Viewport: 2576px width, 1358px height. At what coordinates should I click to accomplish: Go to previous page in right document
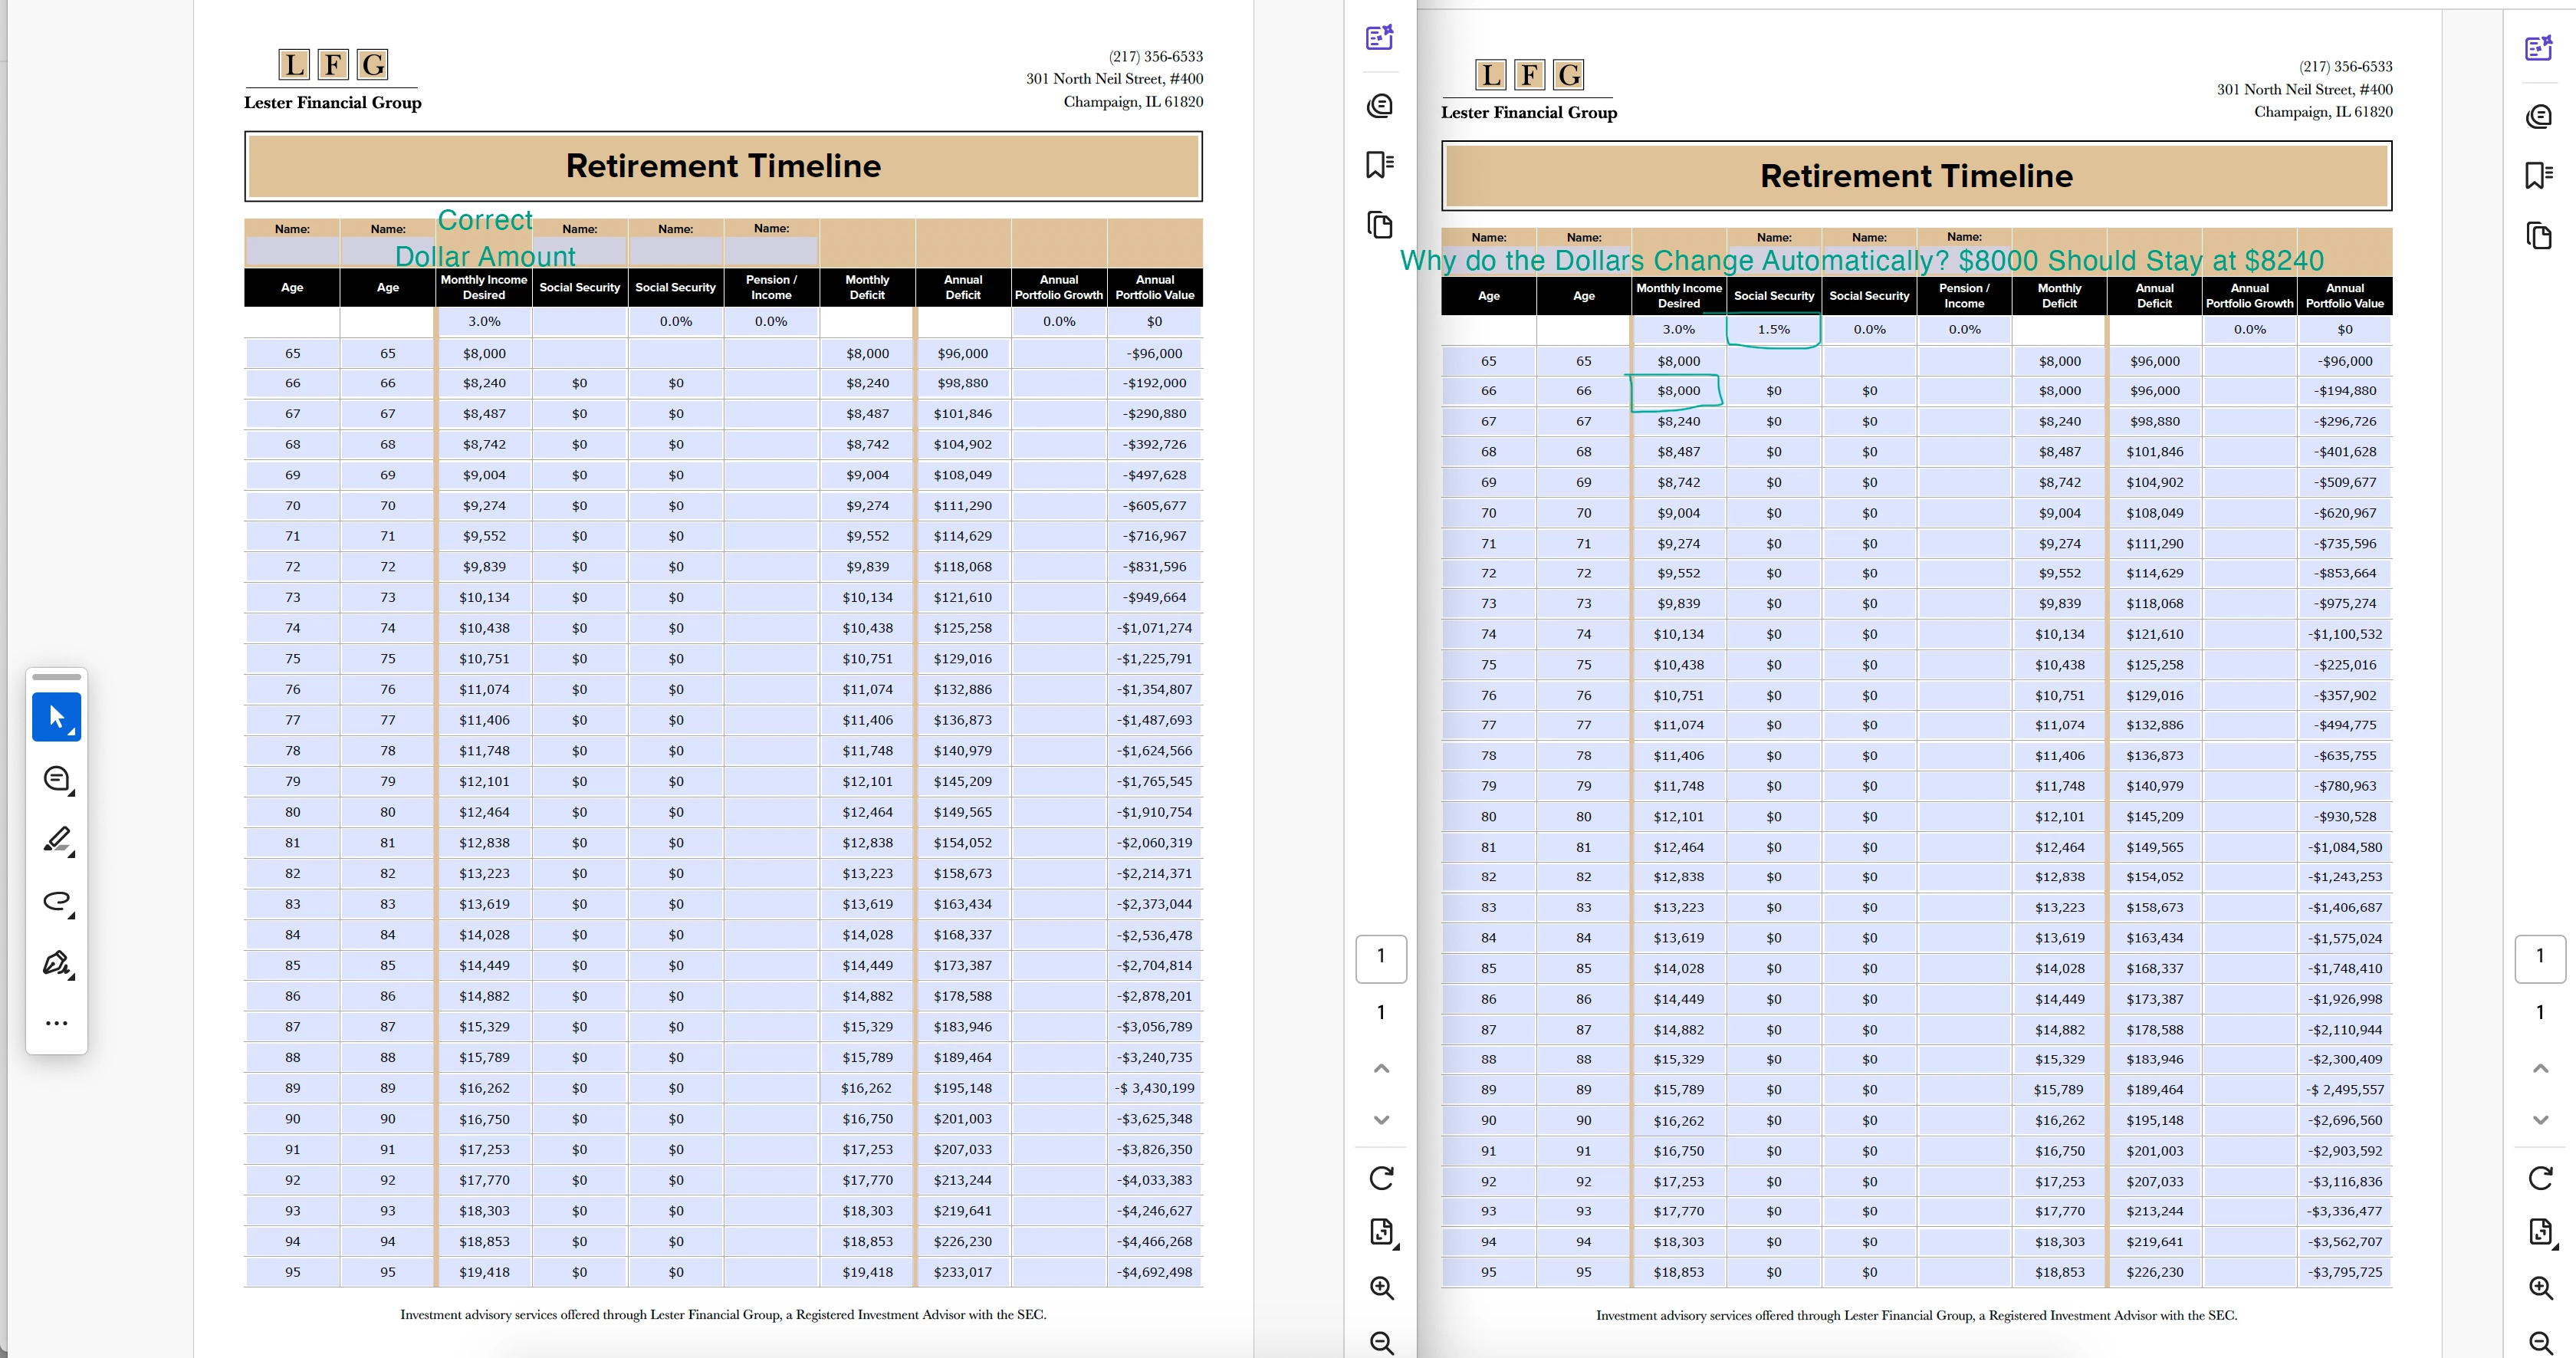2540,1068
